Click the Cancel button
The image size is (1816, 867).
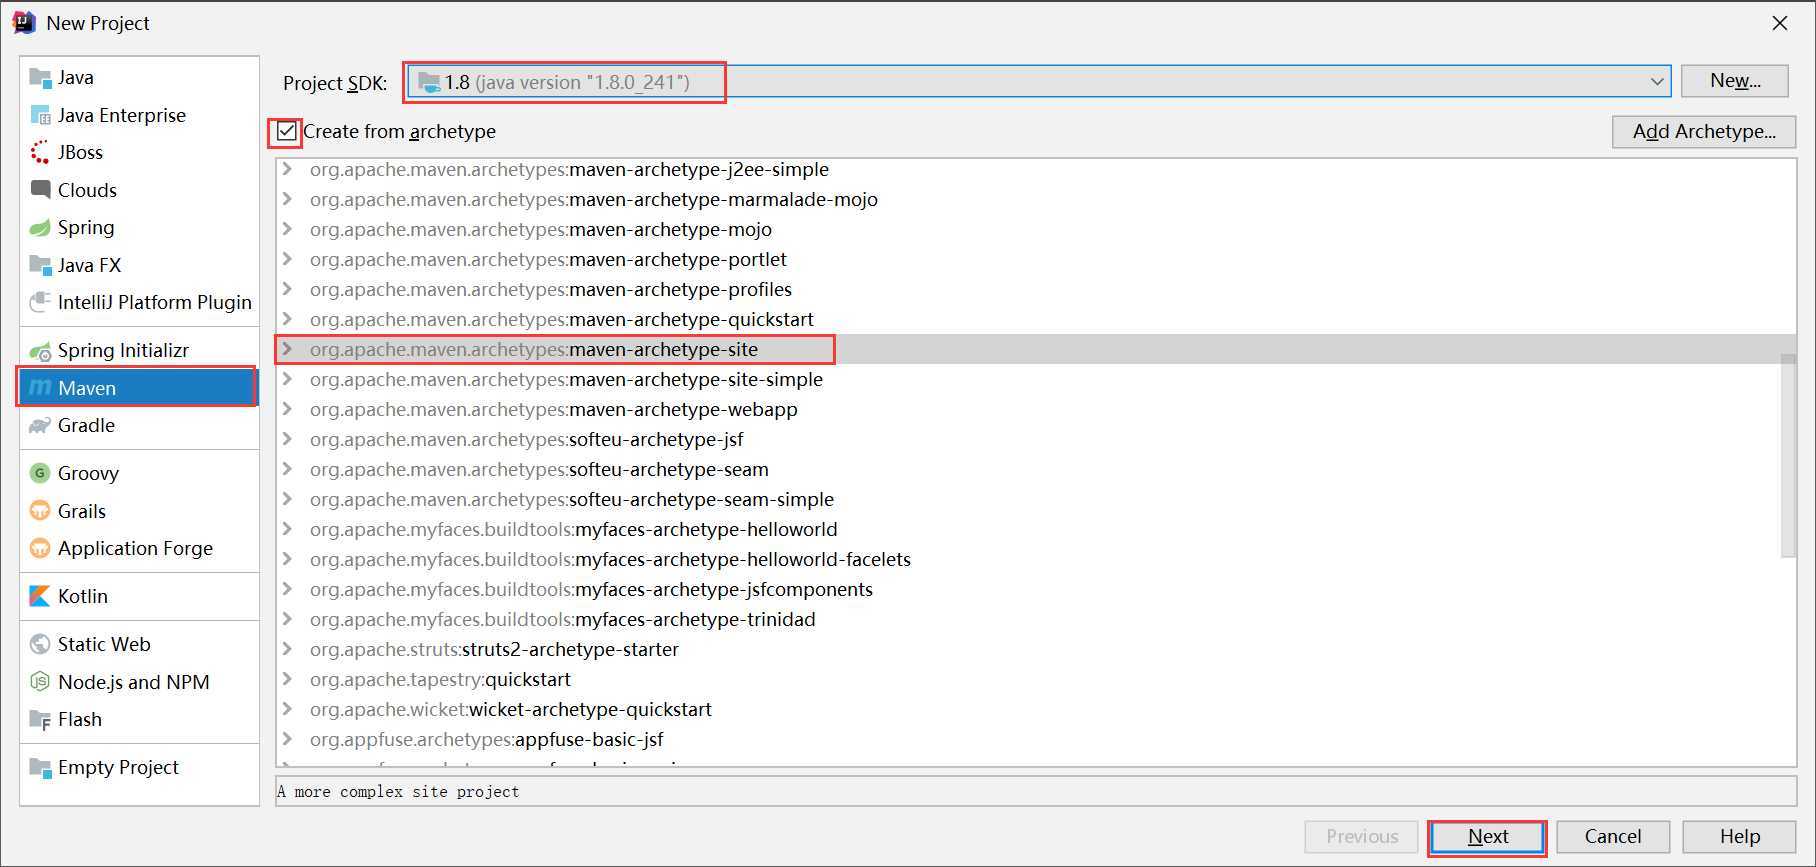1612,837
